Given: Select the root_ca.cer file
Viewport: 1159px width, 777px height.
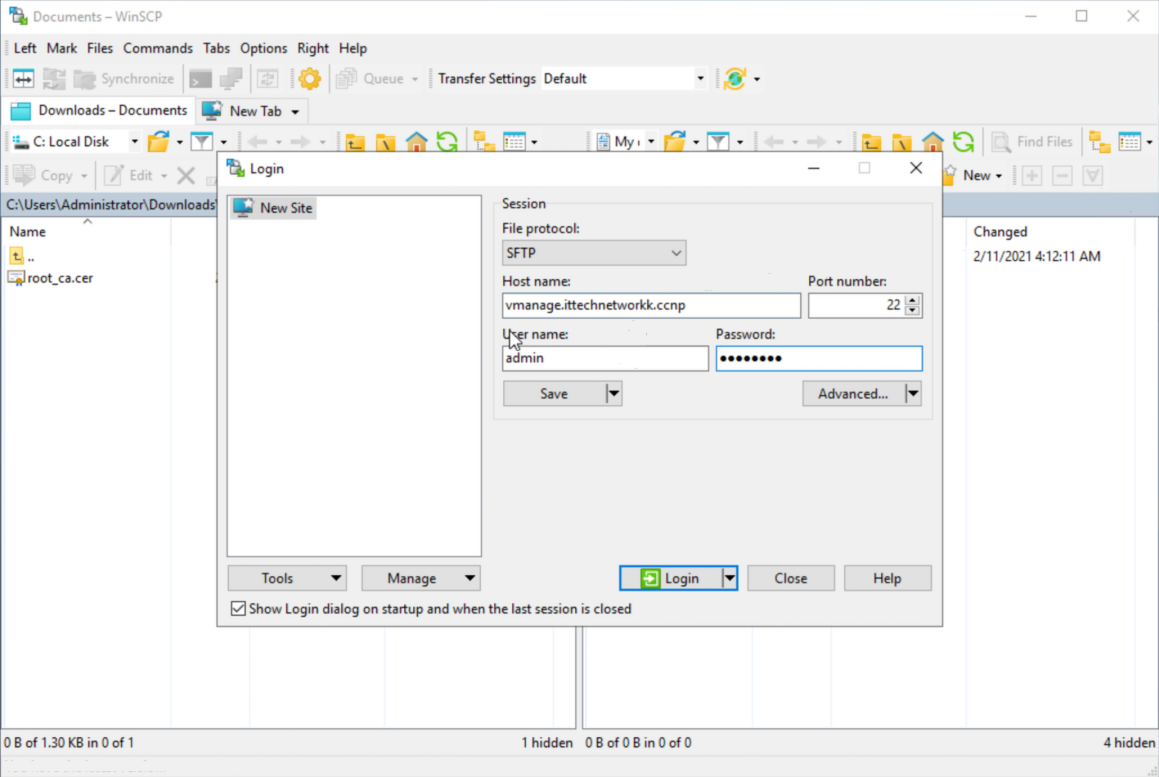Looking at the screenshot, I should [x=50, y=278].
